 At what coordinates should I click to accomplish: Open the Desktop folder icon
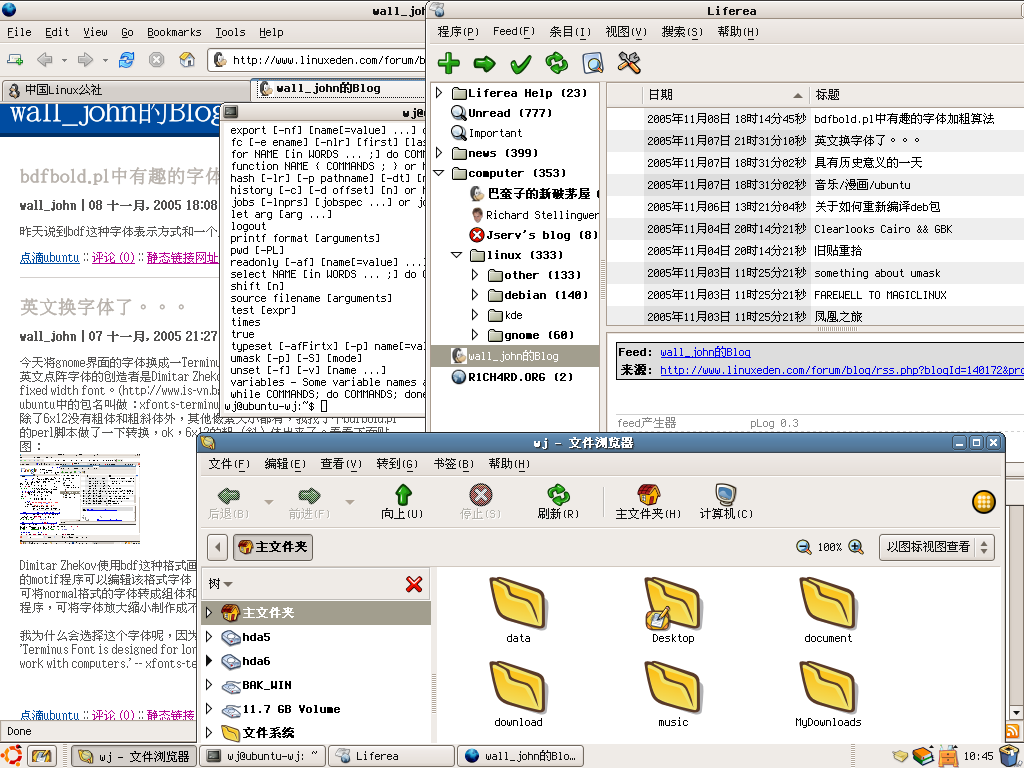(x=673, y=603)
